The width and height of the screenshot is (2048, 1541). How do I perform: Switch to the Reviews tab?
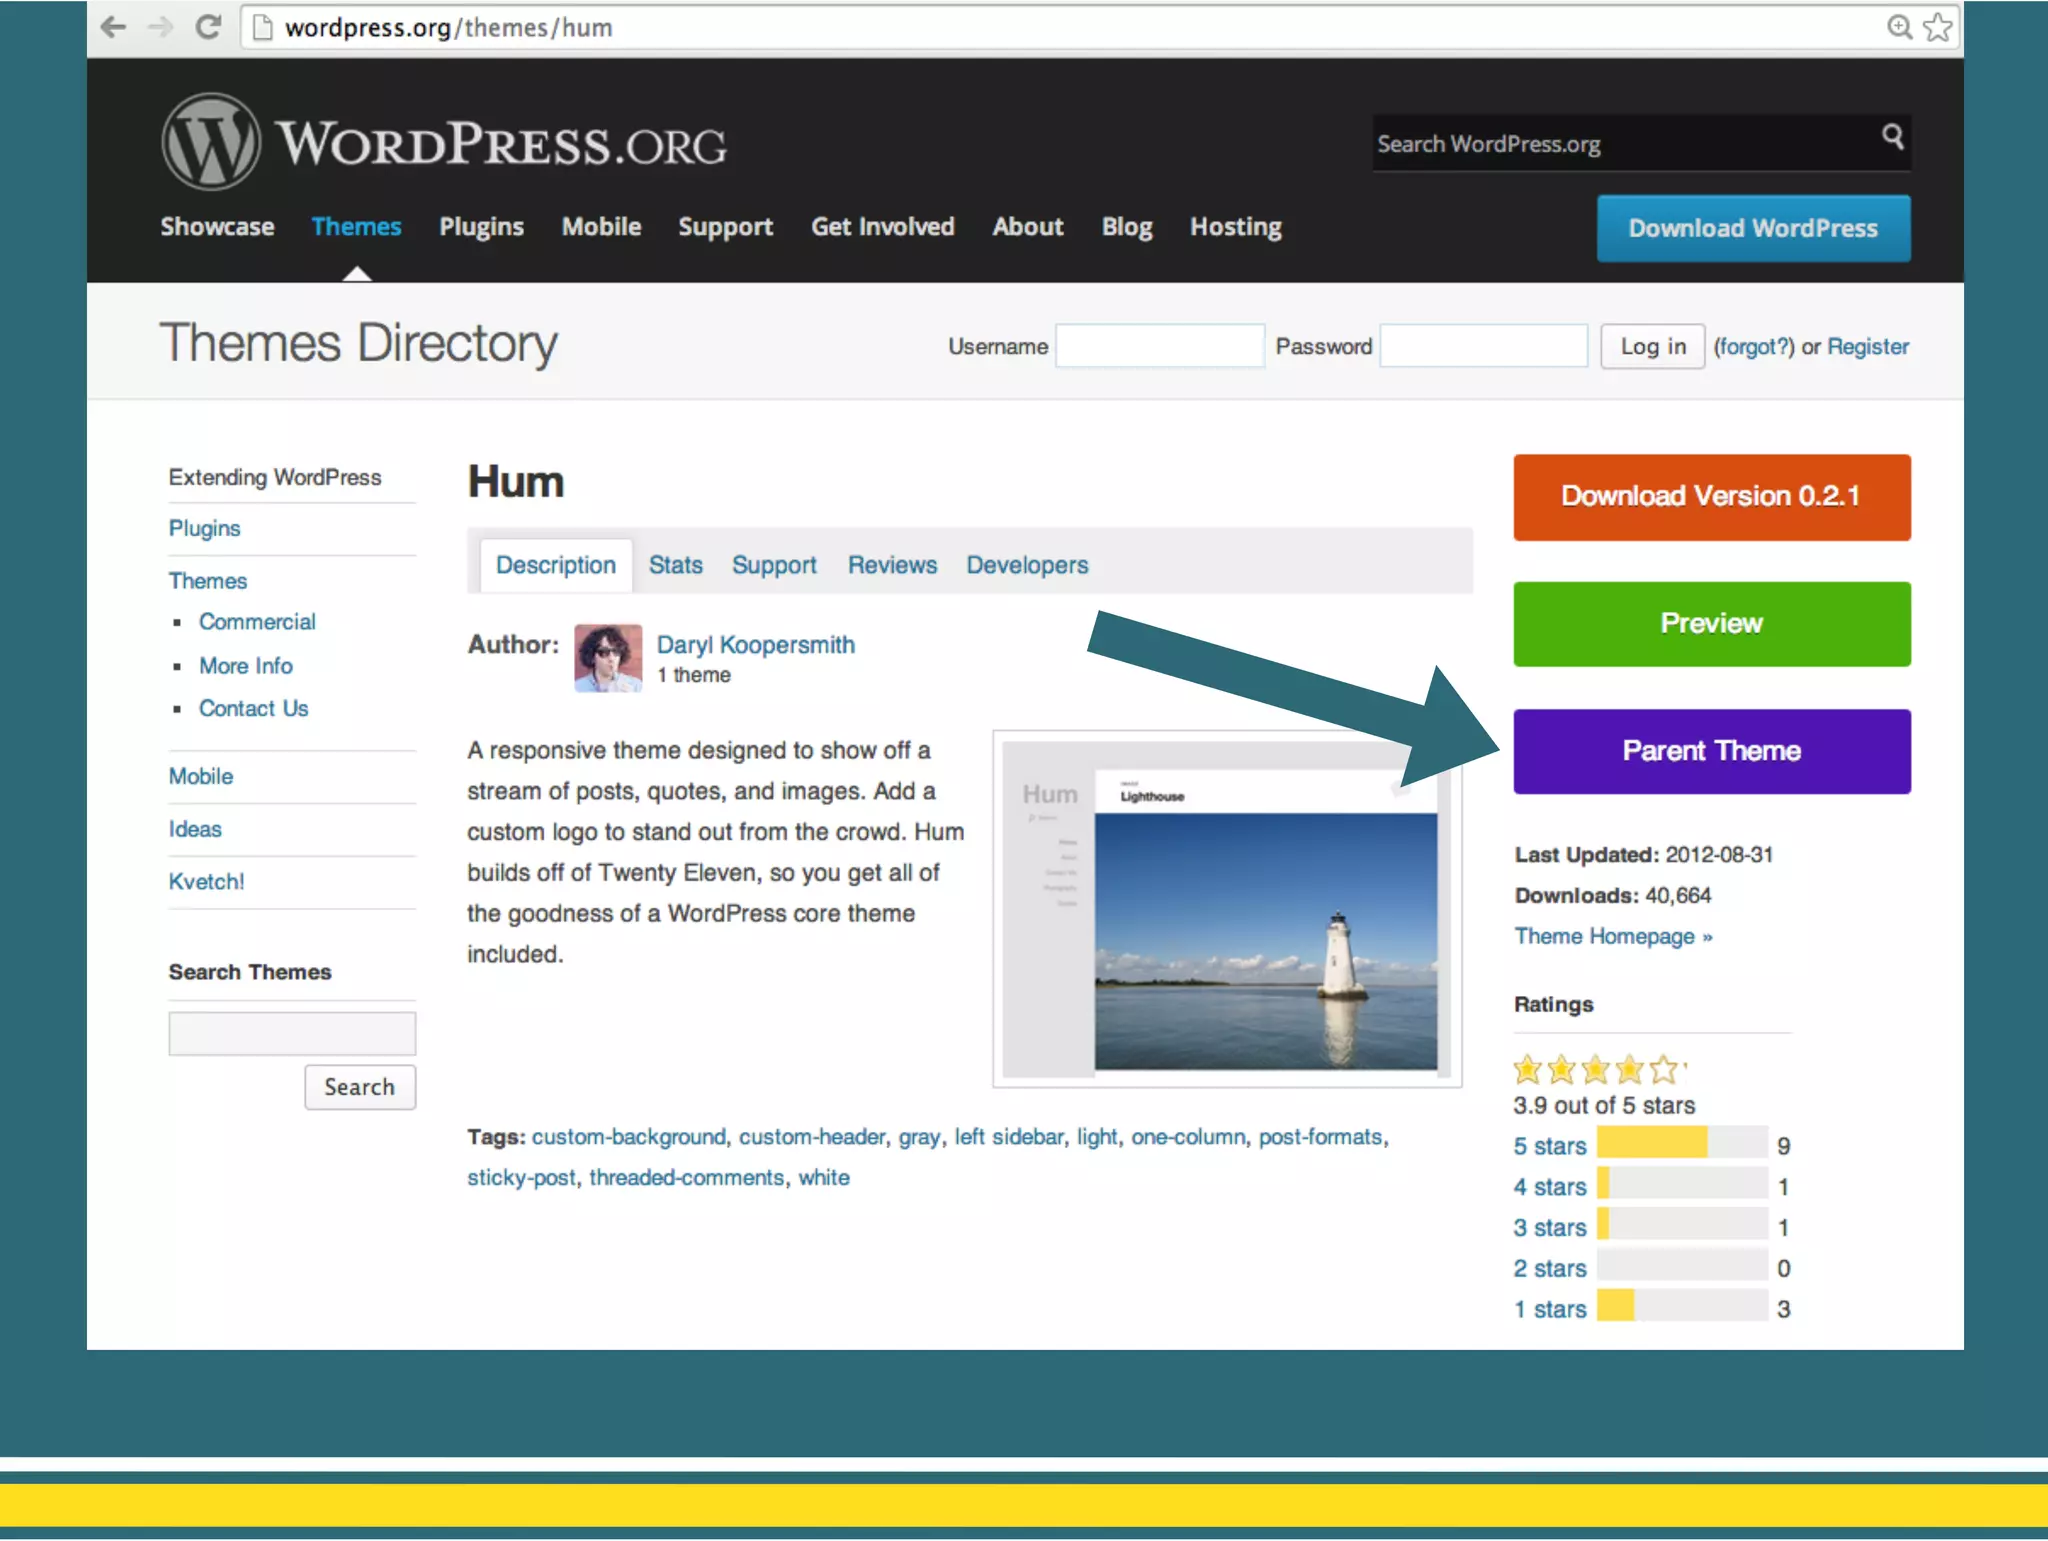coord(892,565)
